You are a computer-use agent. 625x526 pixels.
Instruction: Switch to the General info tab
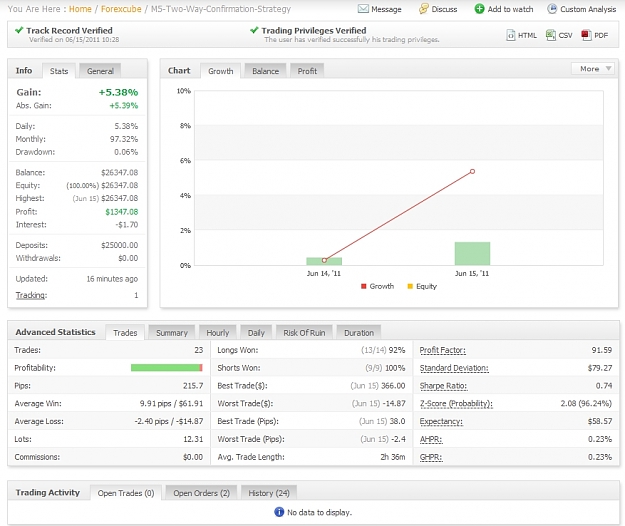tap(100, 71)
